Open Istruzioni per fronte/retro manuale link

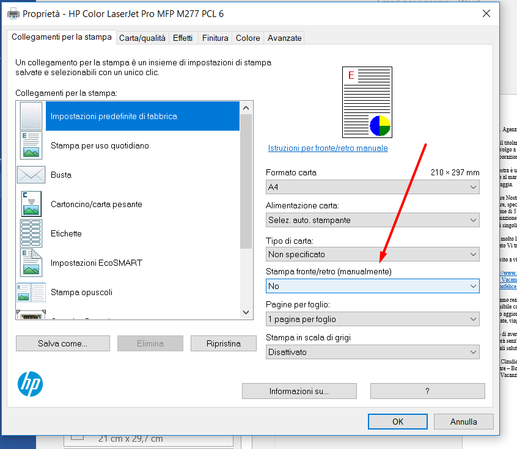pos(328,148)
